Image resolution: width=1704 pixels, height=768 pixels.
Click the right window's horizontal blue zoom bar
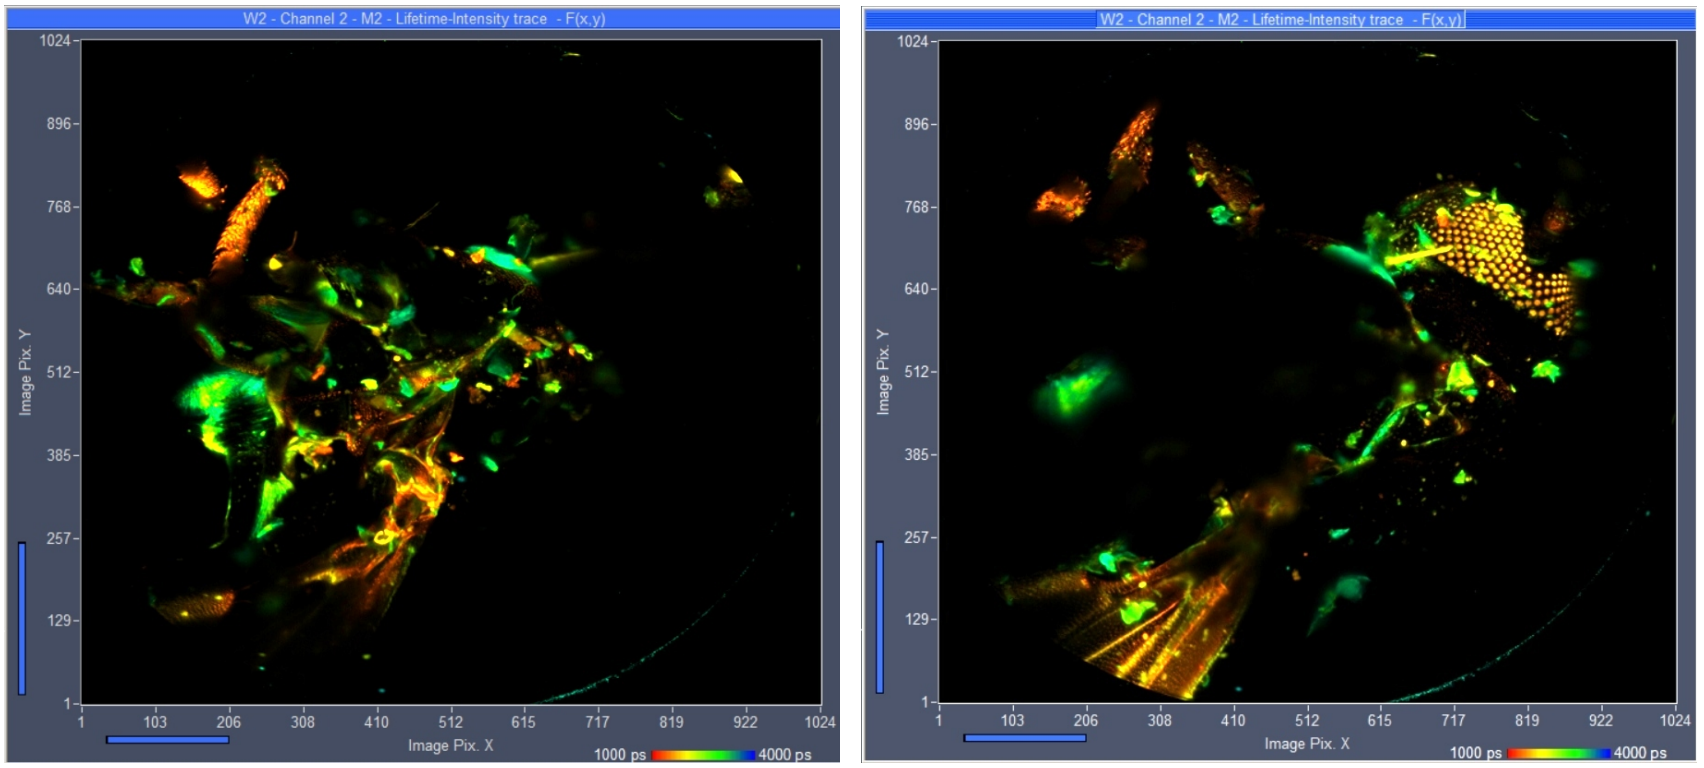pyautogui.click(x=1024, y=738)
